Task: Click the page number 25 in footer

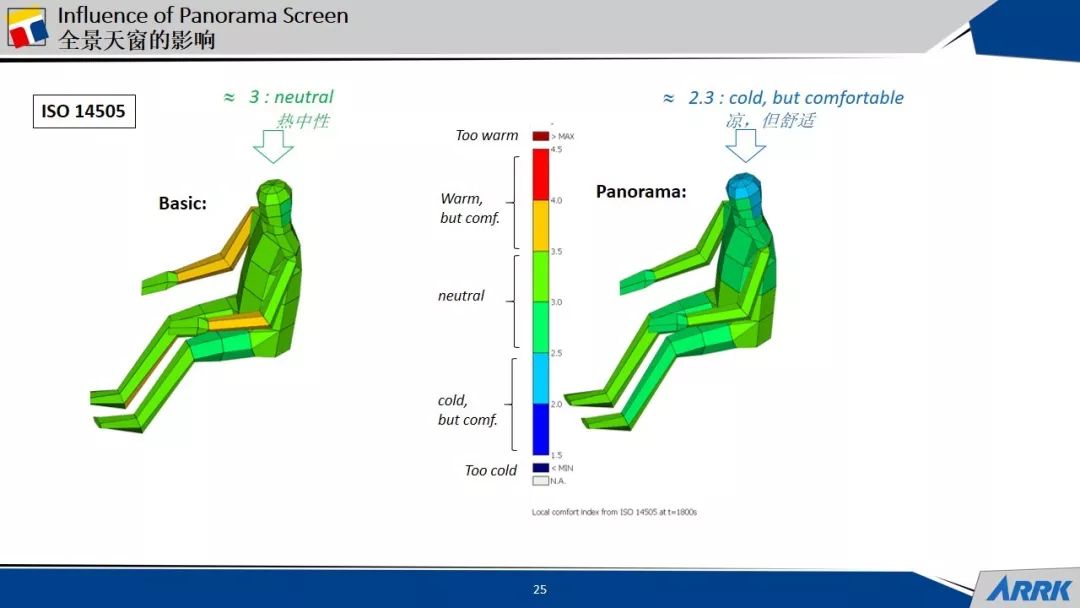Action: click(x=540, y=589)
